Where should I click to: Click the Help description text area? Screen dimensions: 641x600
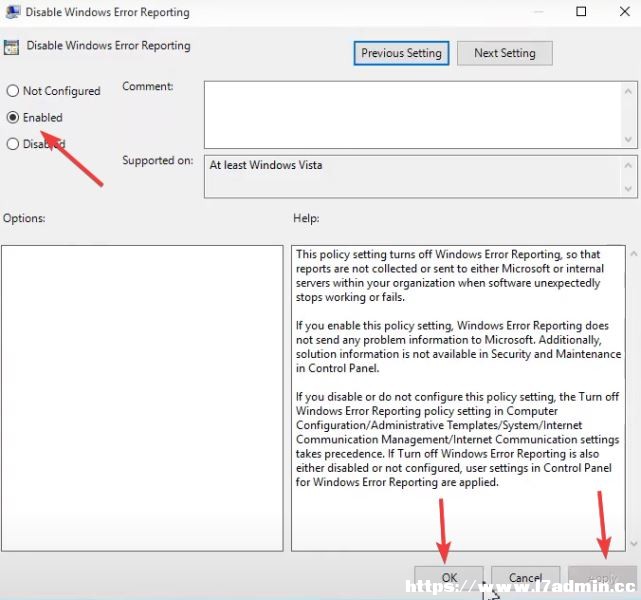pos(458,398)
